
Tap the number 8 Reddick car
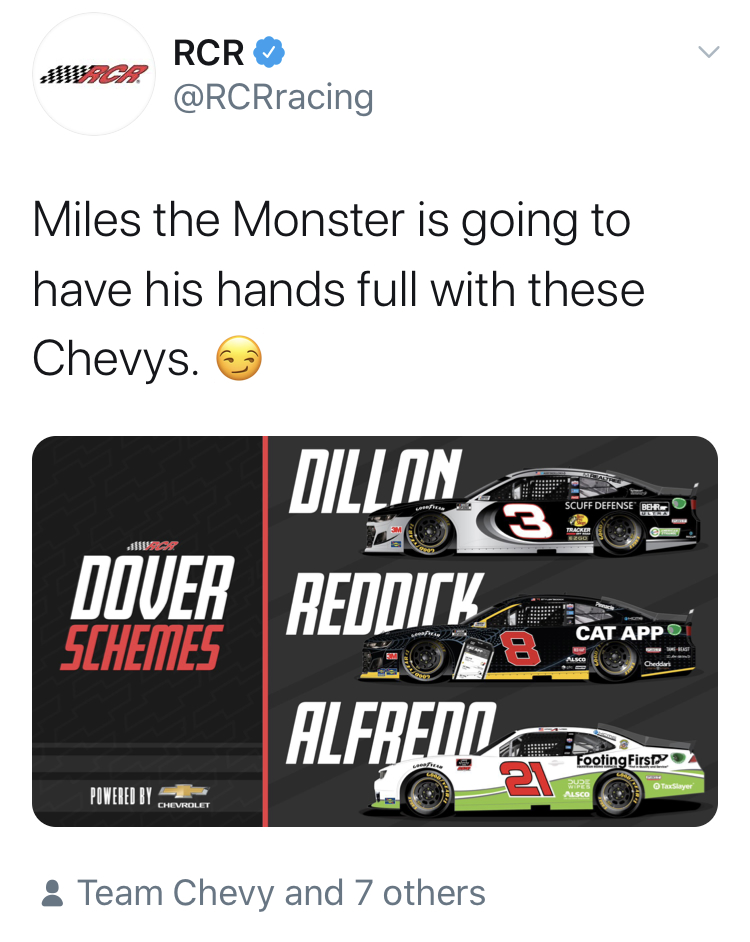pyautogui.click(x=528, y=638)
